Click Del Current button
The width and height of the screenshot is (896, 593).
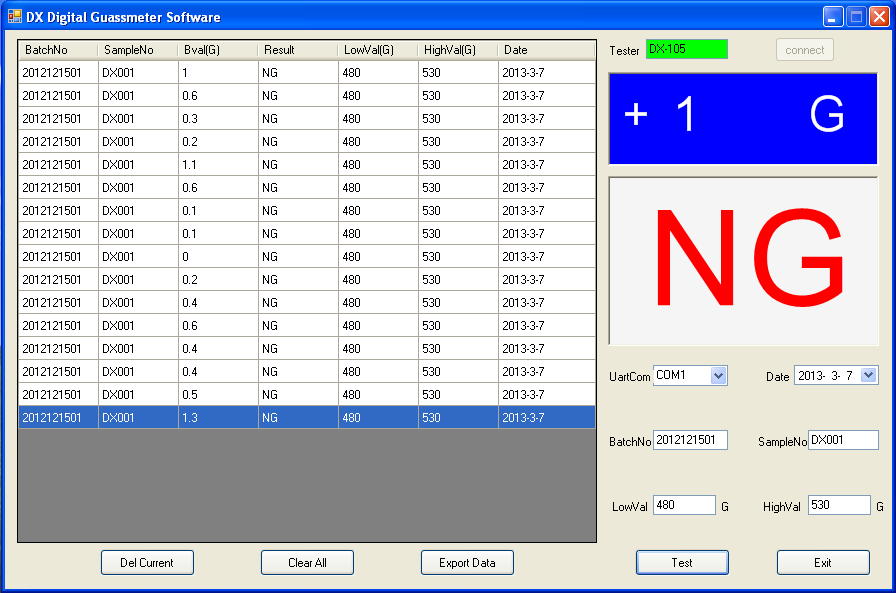click(147, 563)
